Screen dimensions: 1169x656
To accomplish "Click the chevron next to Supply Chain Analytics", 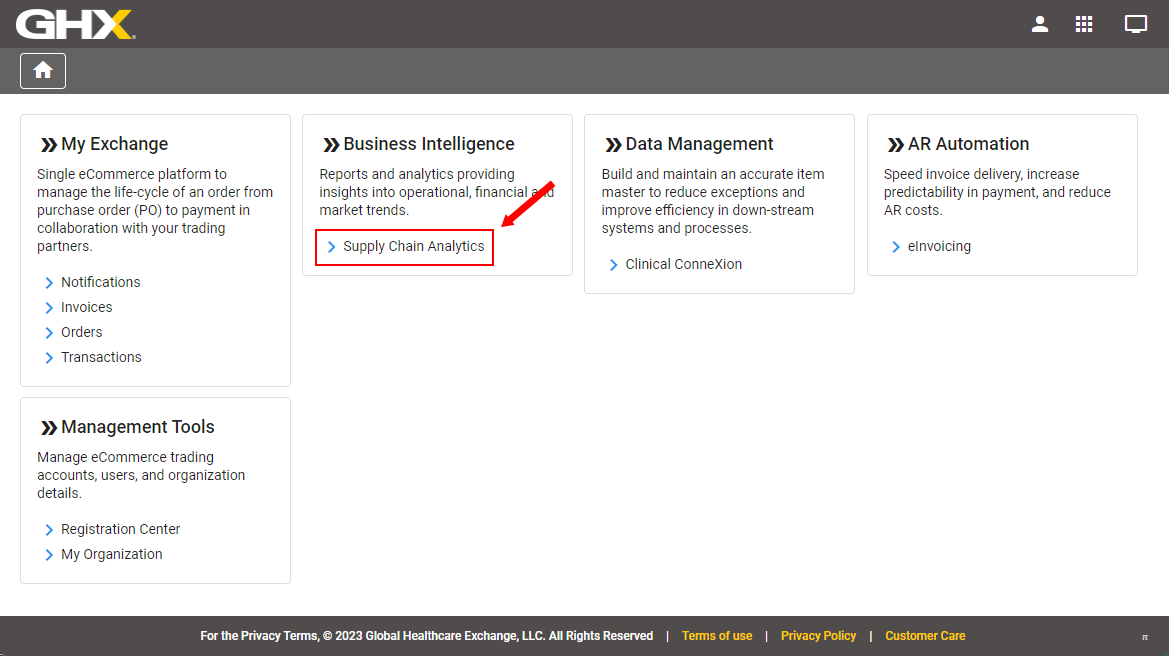I will tap(332, 247).
